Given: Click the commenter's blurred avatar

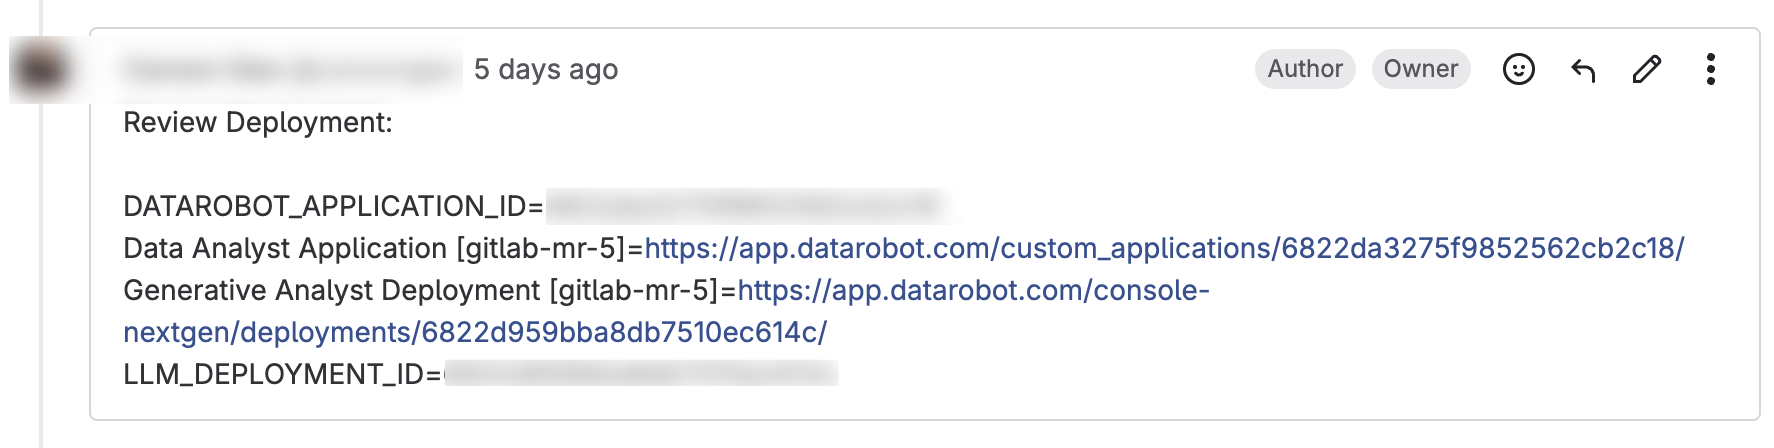Looking at the screenshot, I should (x=42, y=69).
